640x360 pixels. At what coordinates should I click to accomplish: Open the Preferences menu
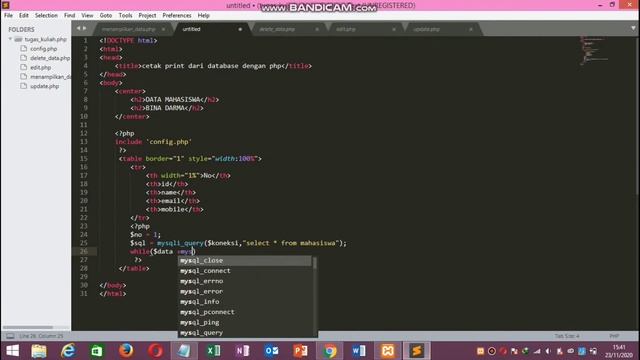click(177, 15)
